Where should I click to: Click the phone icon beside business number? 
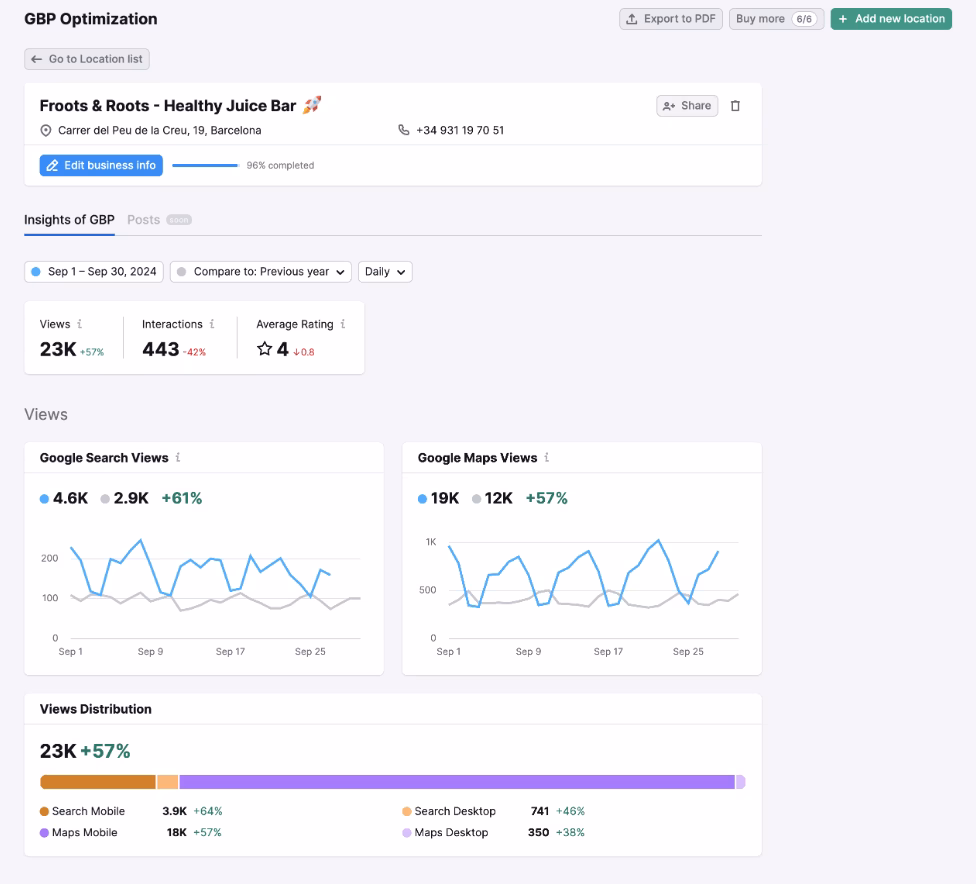[404, 130]
